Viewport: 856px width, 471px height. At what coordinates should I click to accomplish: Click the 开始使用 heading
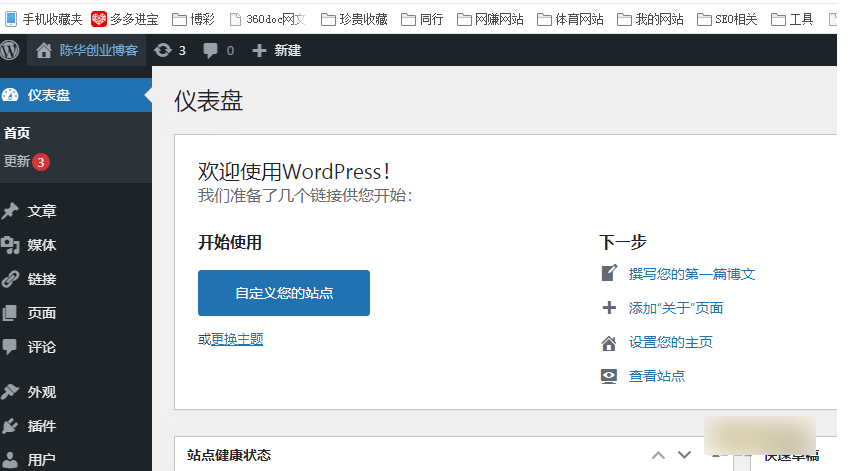[x=230, y=242]
